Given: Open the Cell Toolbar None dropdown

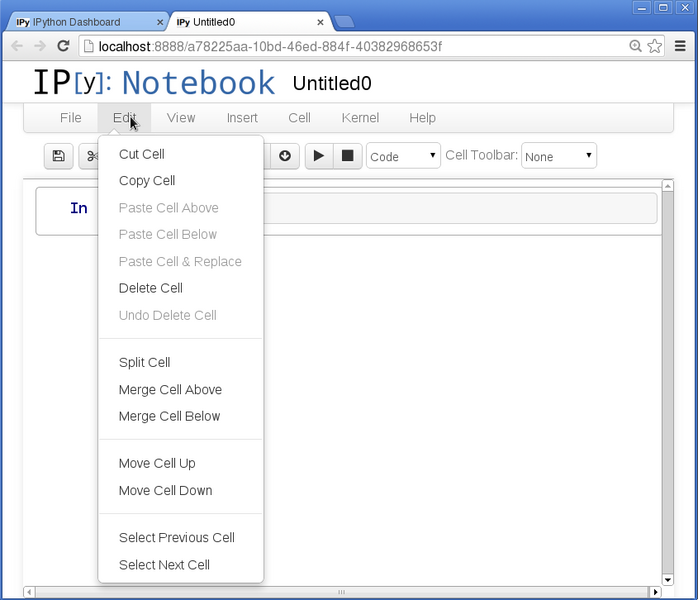Looking at the screenshot, I should coord(559,156).
